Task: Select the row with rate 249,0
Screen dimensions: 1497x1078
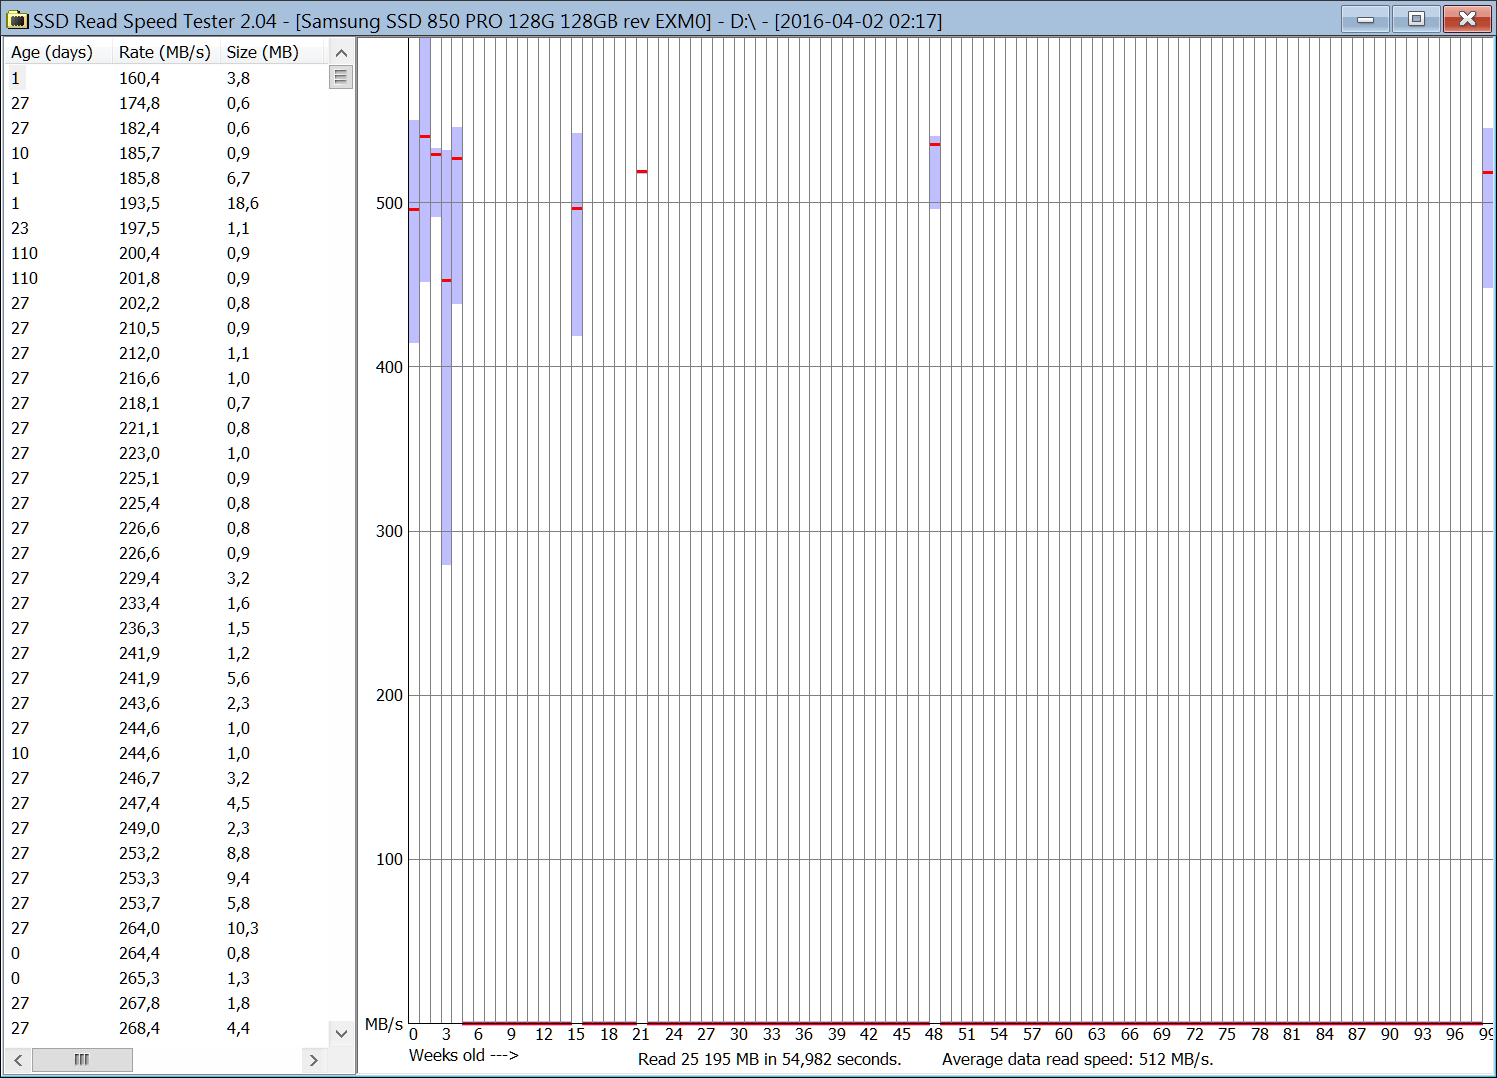Action: pyautogui.click(x=167, y=828)
